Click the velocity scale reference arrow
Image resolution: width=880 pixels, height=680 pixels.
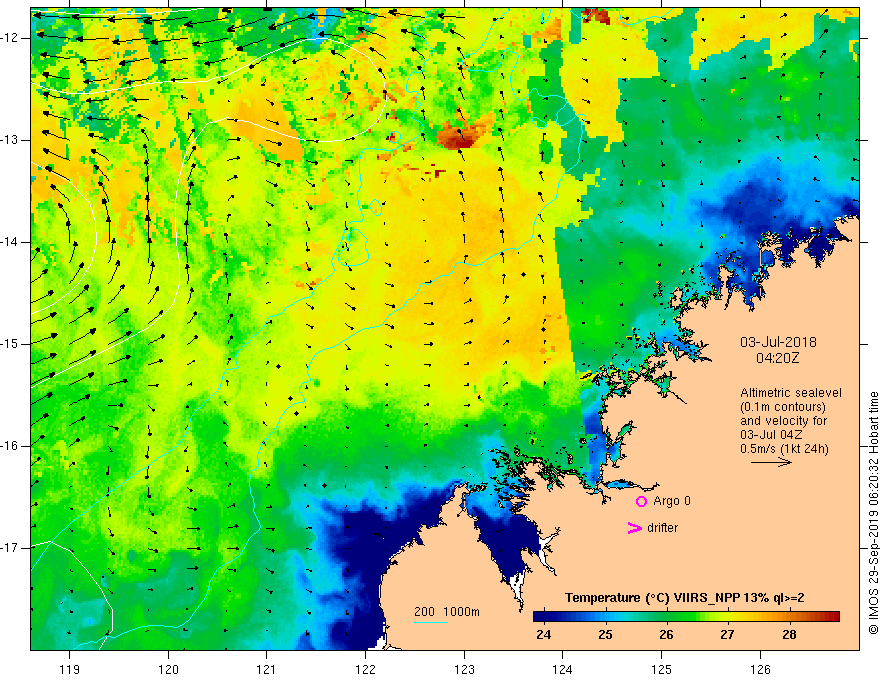click(x=771, y=462)
